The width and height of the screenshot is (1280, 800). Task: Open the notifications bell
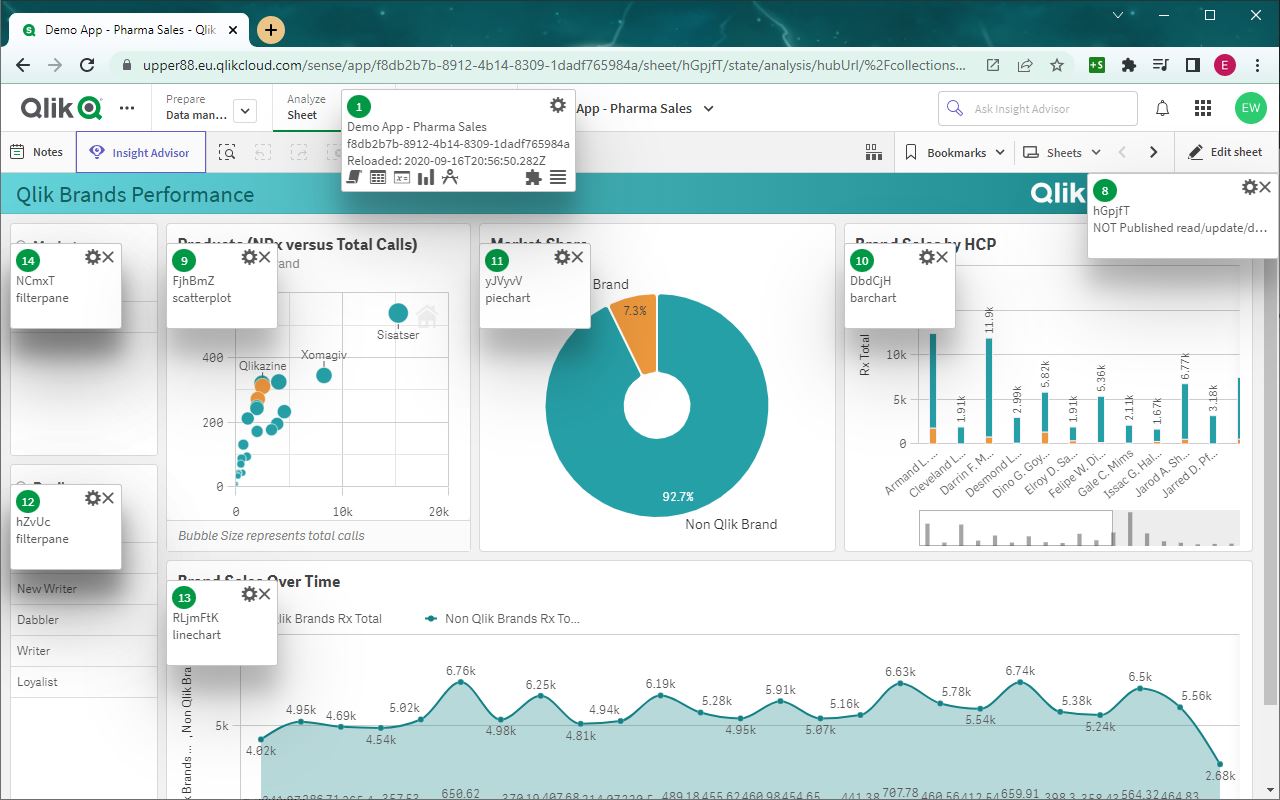(x=1163, y=108)
